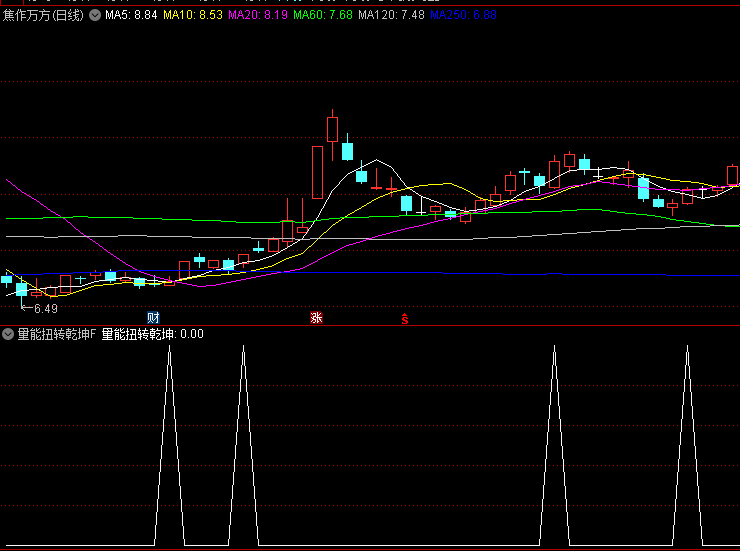Select the yellow MA10: 8.53 label
Viewport: 740px width, 551px height.
(x=193, y=16)
